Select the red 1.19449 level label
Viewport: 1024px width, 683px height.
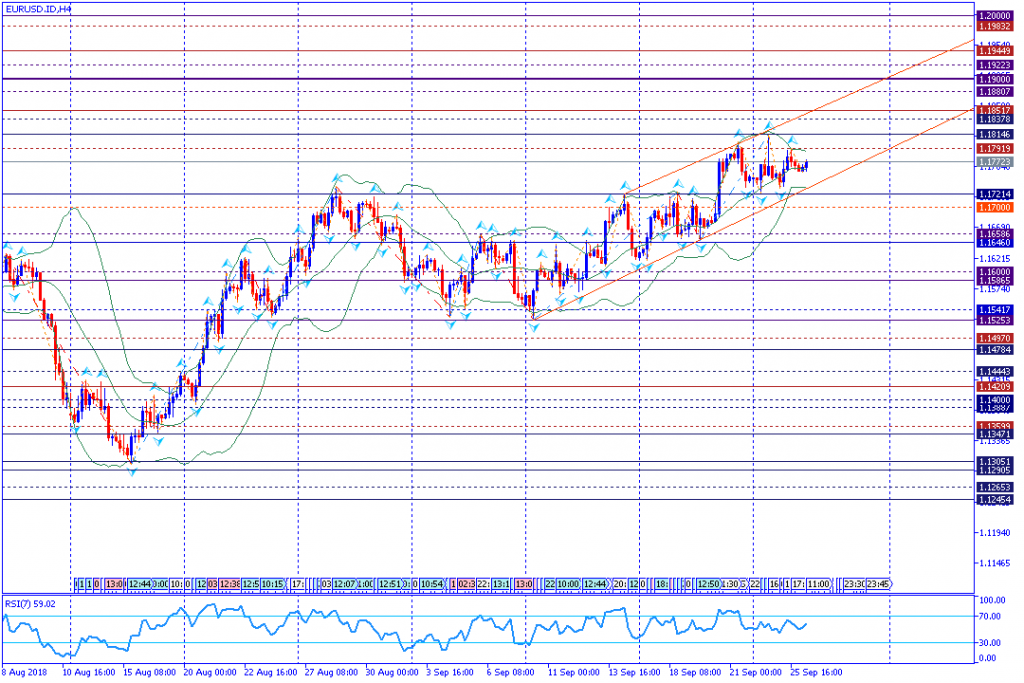tap(994, 50)
